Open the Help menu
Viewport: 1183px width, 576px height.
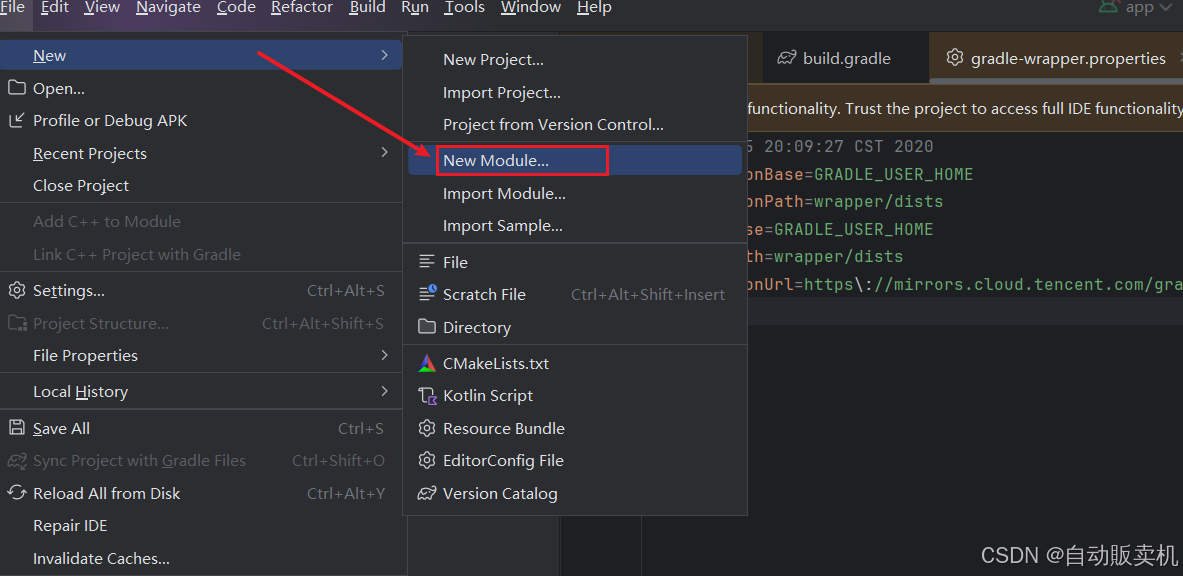point(595,8)
